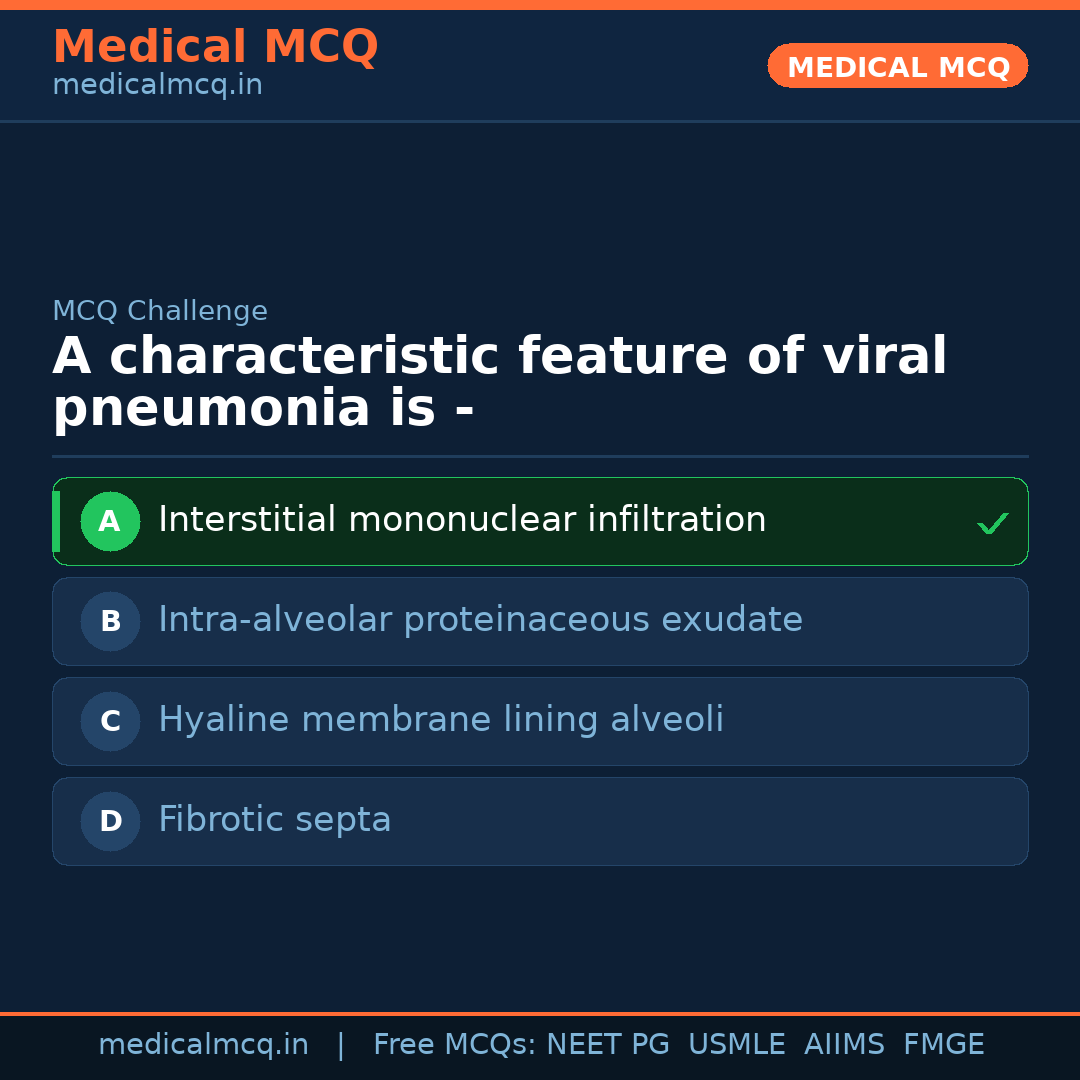The width and height of the screenshot is (1080, 1080).
Task: Select the B option letter circle
Action: click(110, 621)
